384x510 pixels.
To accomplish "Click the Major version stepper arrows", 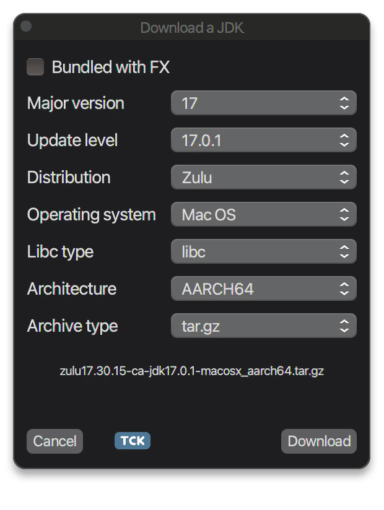I will pyautogui.click(x=344, y=103).
